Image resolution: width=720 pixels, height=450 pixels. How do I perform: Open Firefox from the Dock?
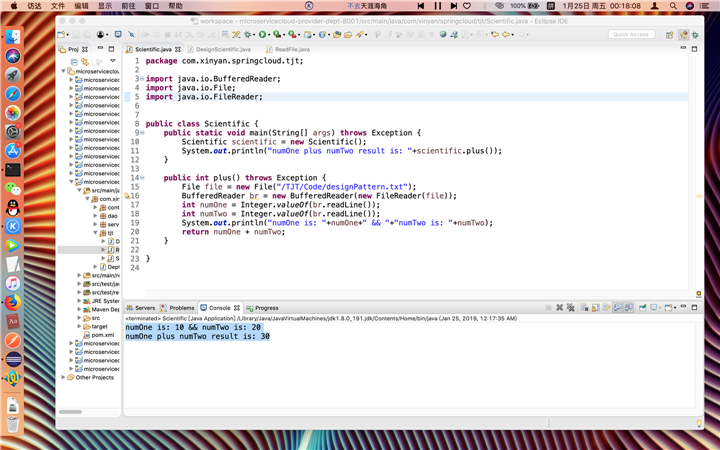13,302
